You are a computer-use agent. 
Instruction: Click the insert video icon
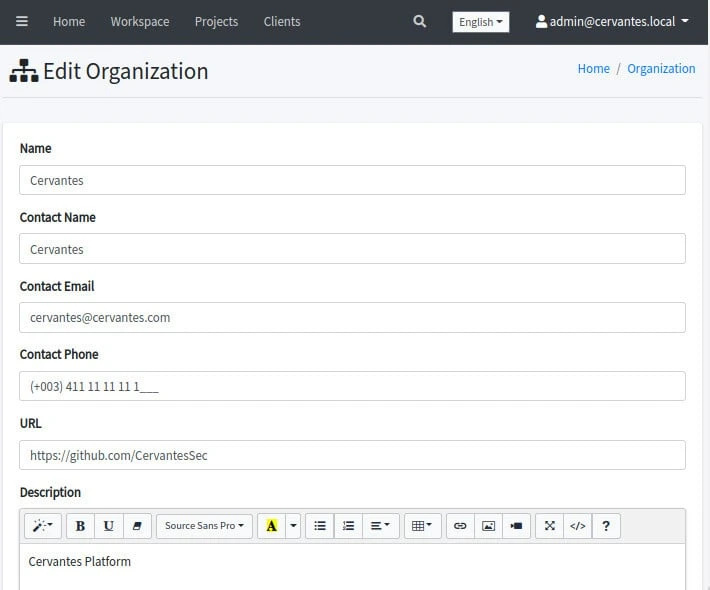[x=516, y=526]
